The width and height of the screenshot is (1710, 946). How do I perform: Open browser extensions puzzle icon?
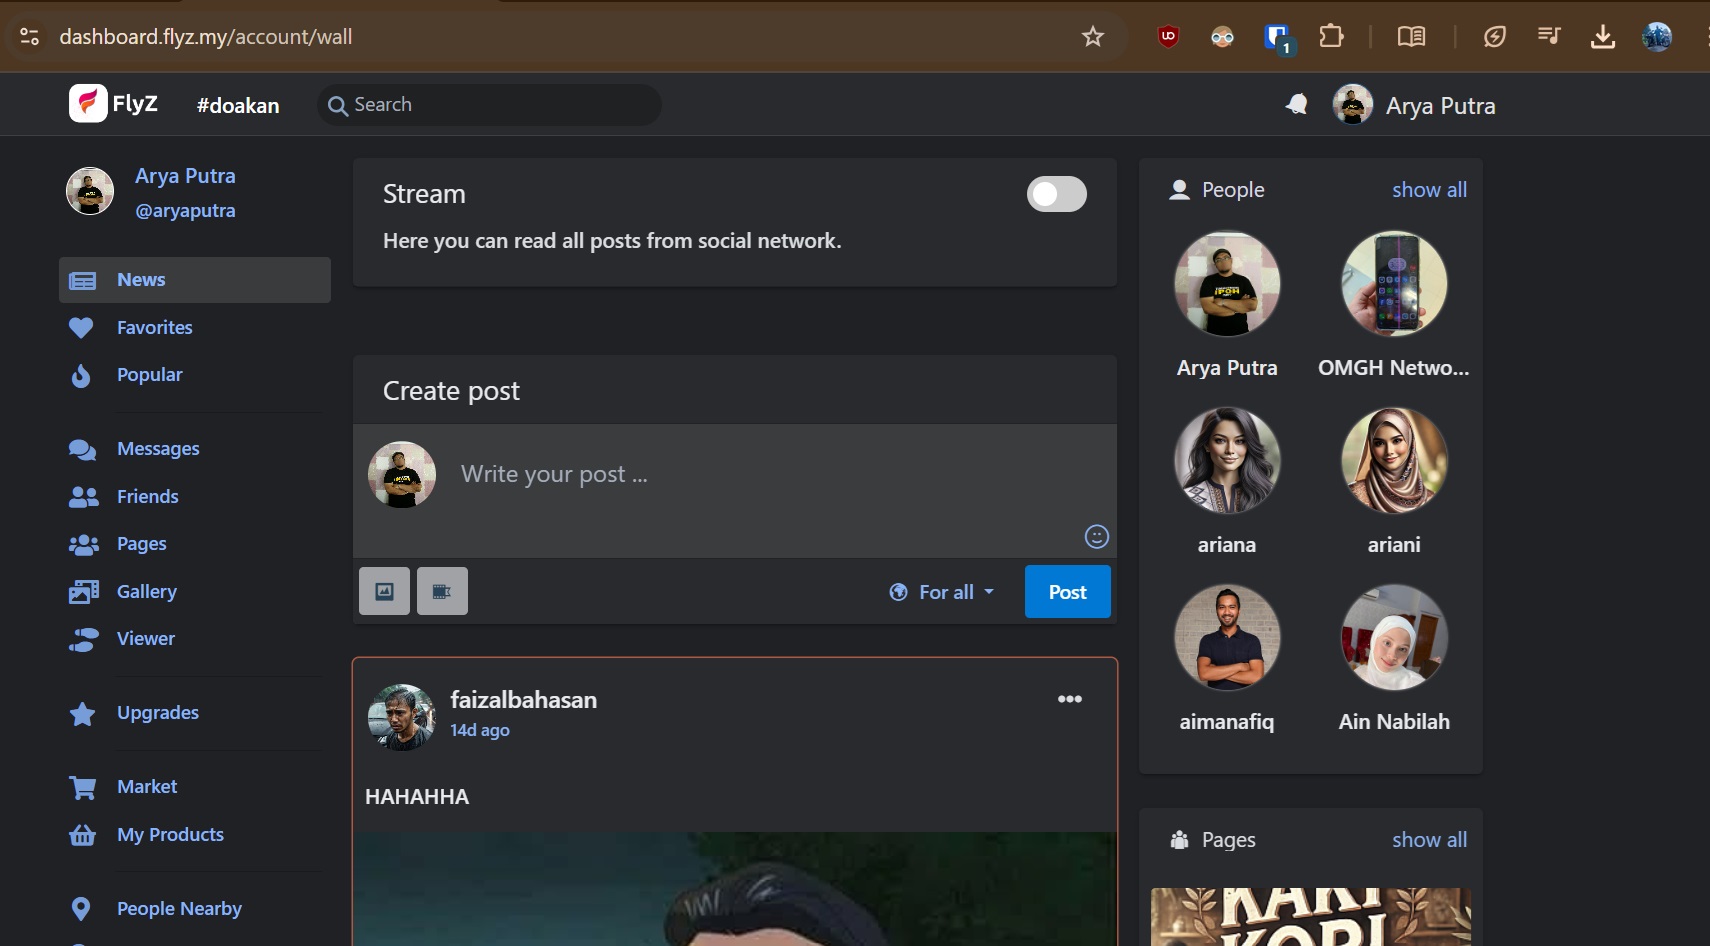(1331, 37)
